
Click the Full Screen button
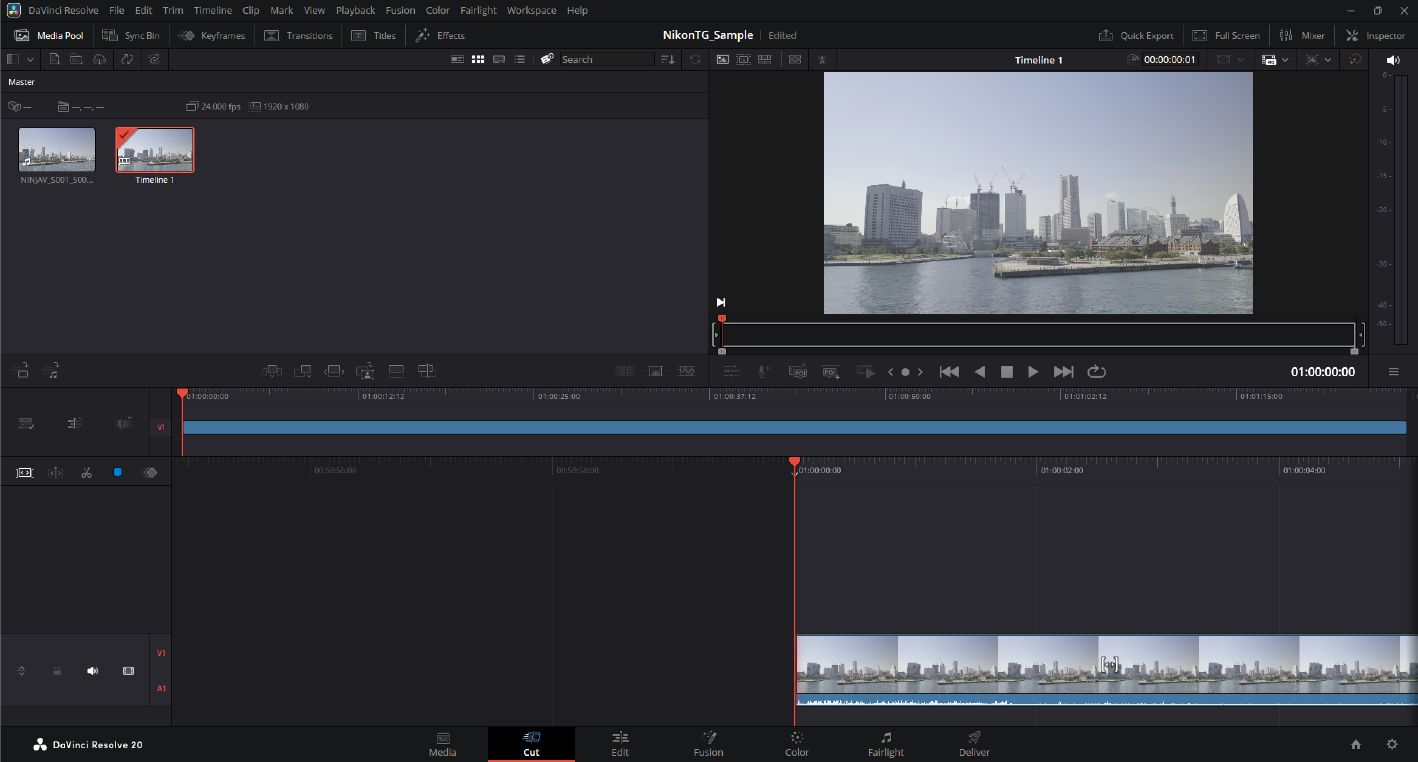click(1226, 36)
